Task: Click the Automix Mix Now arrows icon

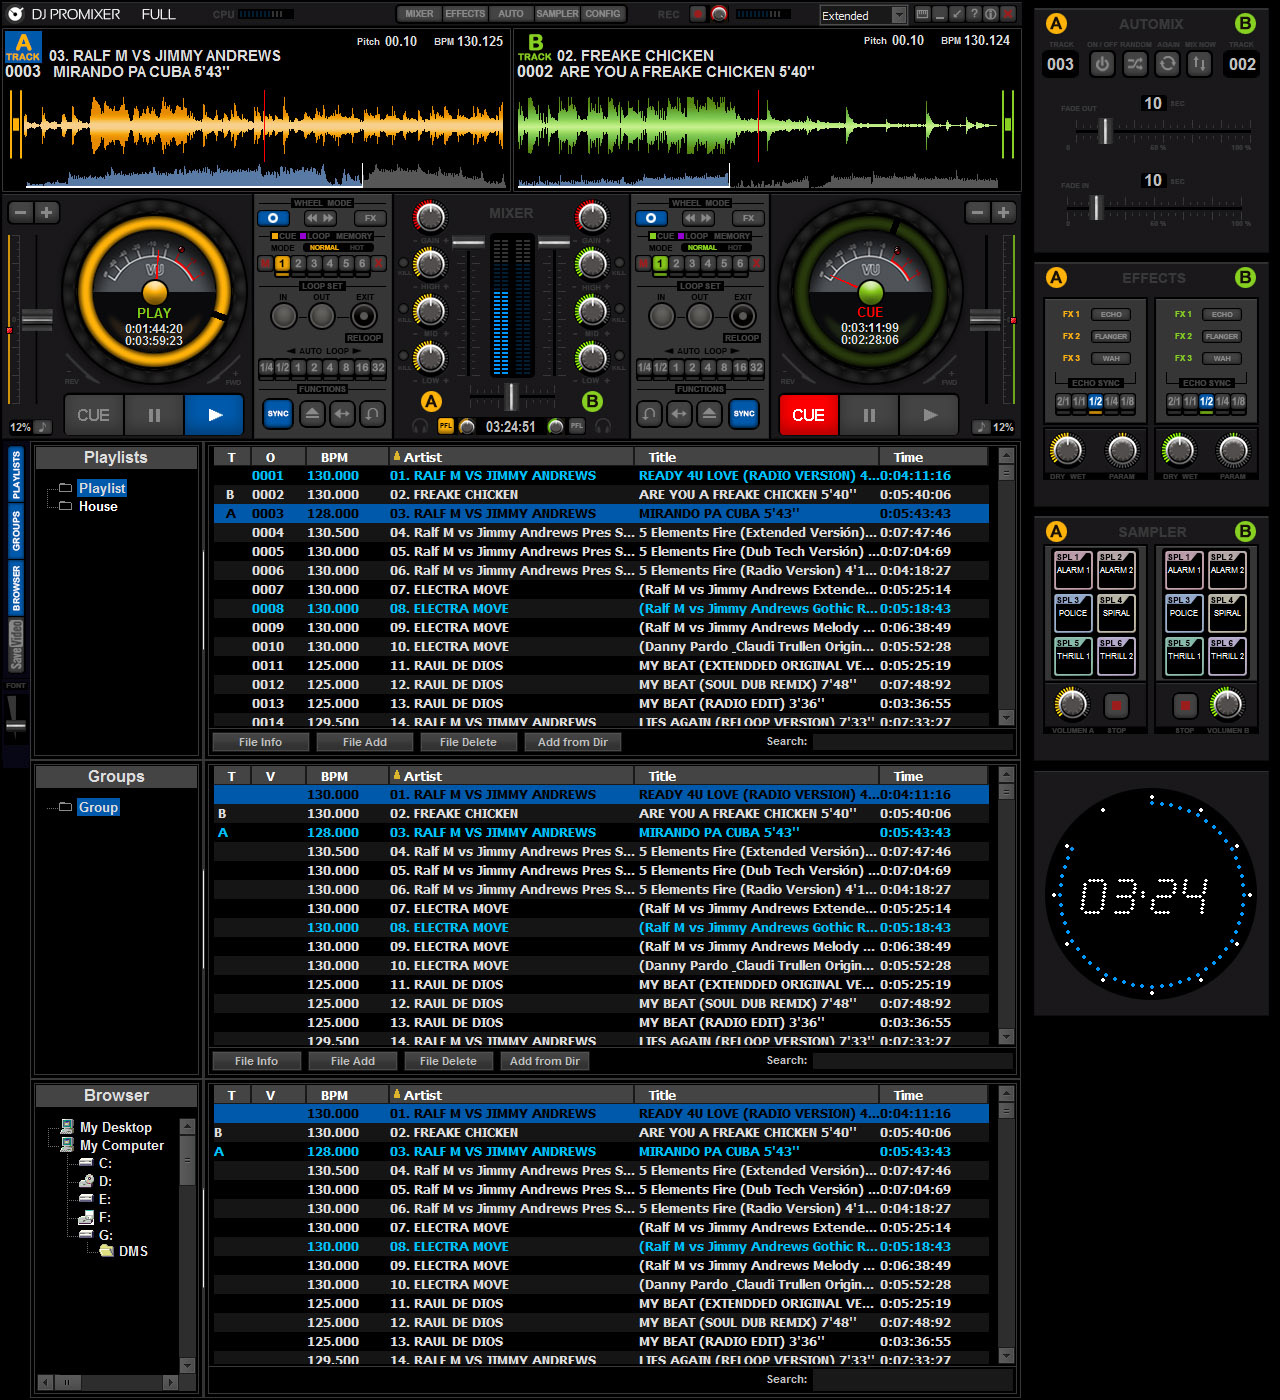Action: (1200, 64)
